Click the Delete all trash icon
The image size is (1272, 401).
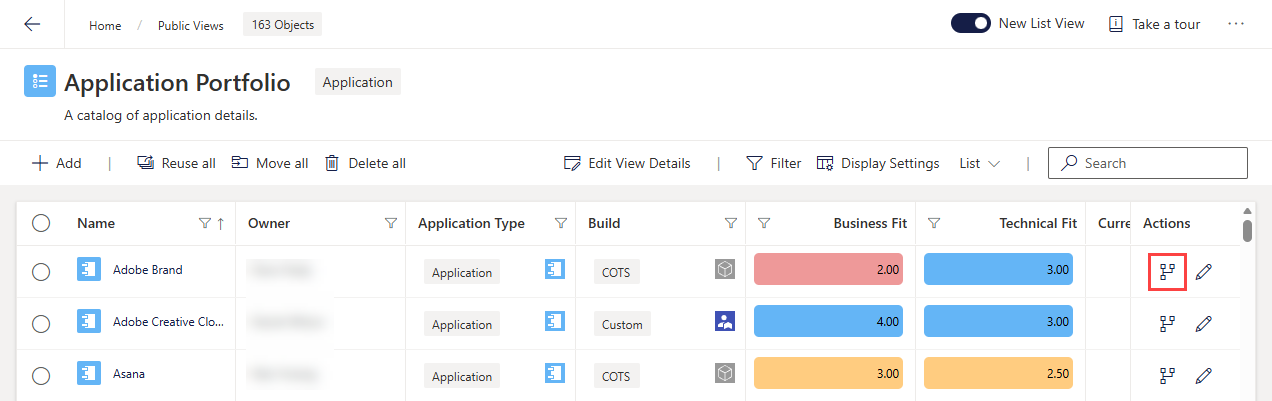point(332,163)
